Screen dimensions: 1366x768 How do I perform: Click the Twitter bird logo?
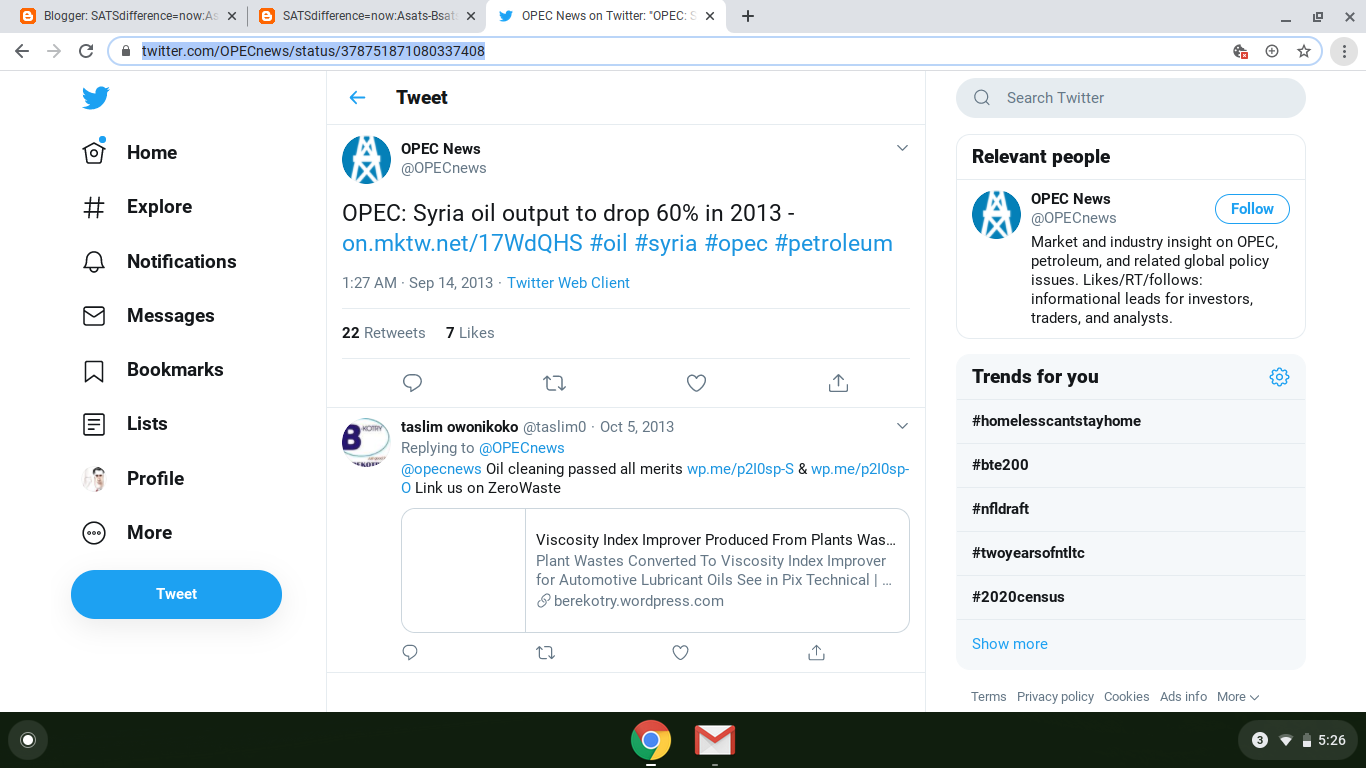pos(96,98)
